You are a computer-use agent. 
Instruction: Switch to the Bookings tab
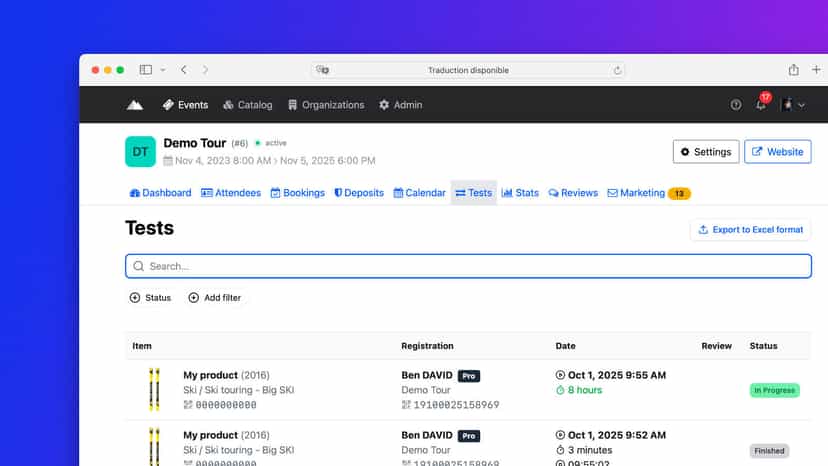[x=298, y=193]
